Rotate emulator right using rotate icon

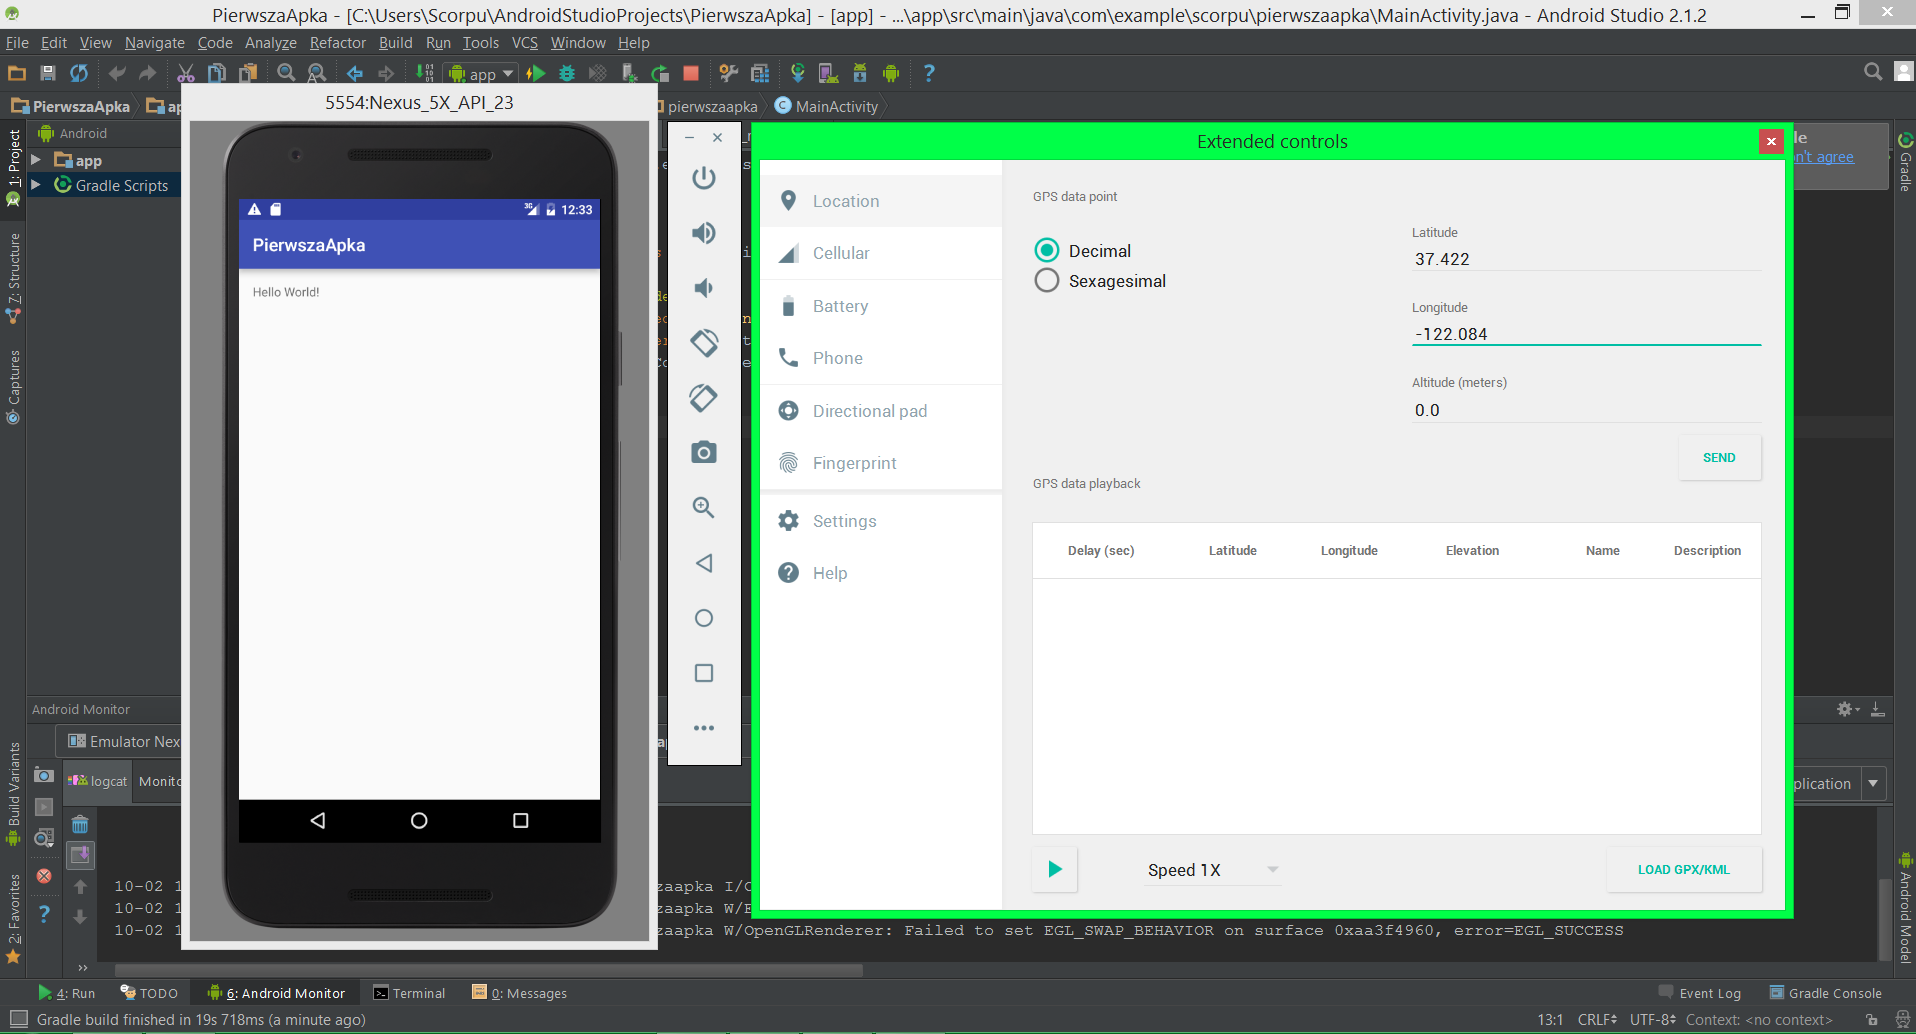[704, 398]
